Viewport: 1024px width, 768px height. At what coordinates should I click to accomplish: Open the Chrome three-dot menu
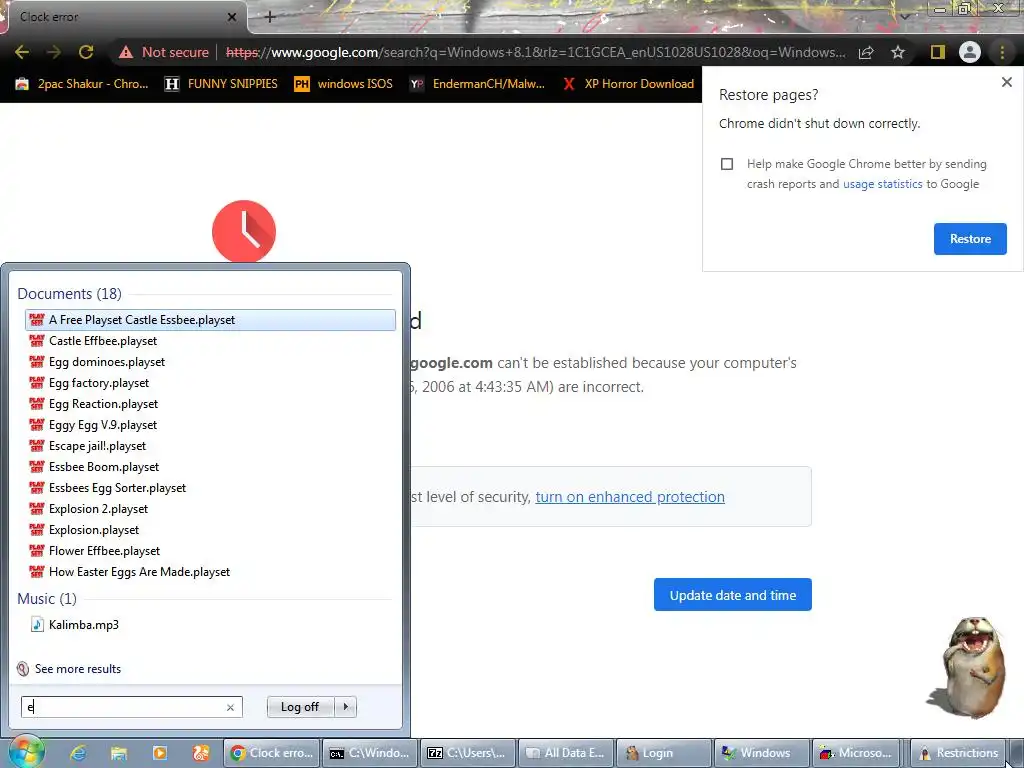pos(1002,52)
